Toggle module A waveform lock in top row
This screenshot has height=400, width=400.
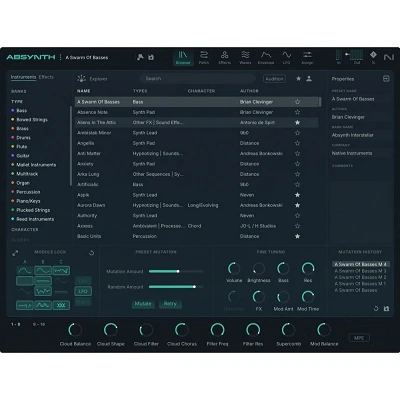coord(25,270)
